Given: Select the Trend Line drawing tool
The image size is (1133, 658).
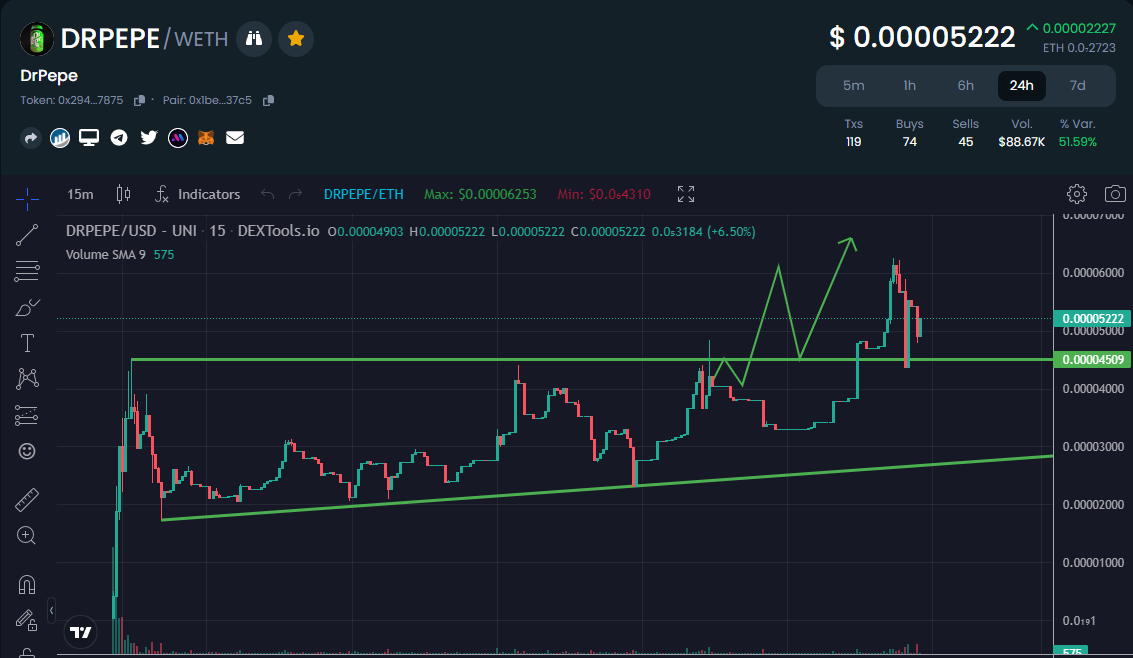Looking at the screenshot, I should [x=27, y=234].
